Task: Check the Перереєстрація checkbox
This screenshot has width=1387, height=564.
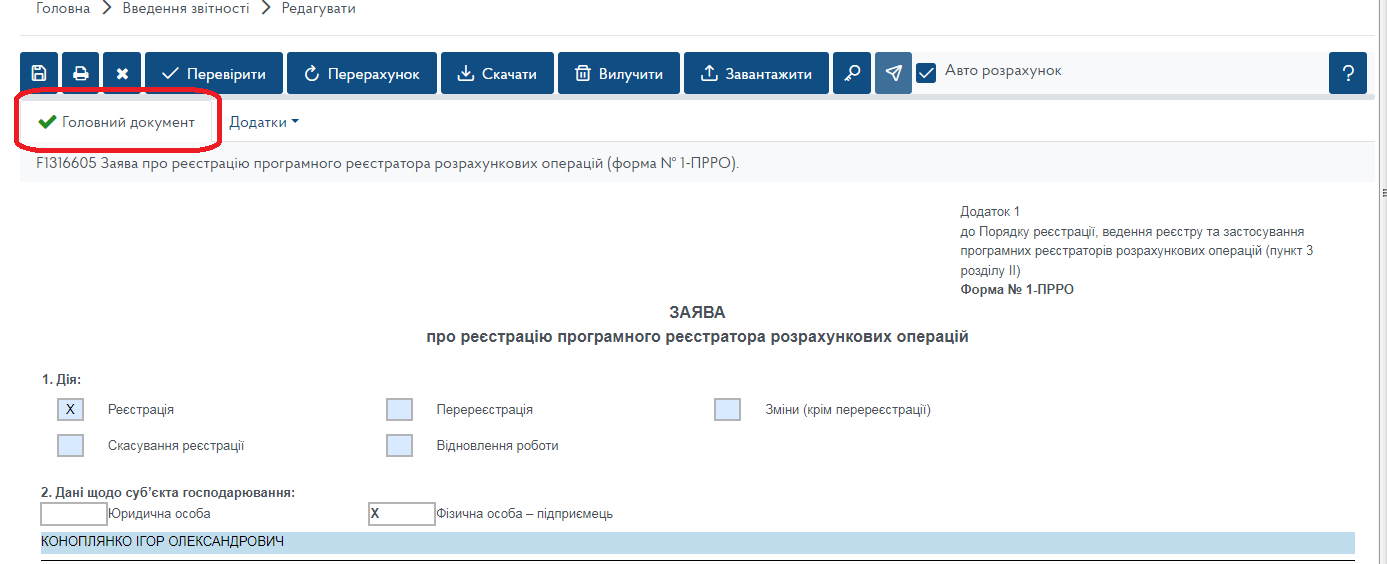Action: pos(399,409)
